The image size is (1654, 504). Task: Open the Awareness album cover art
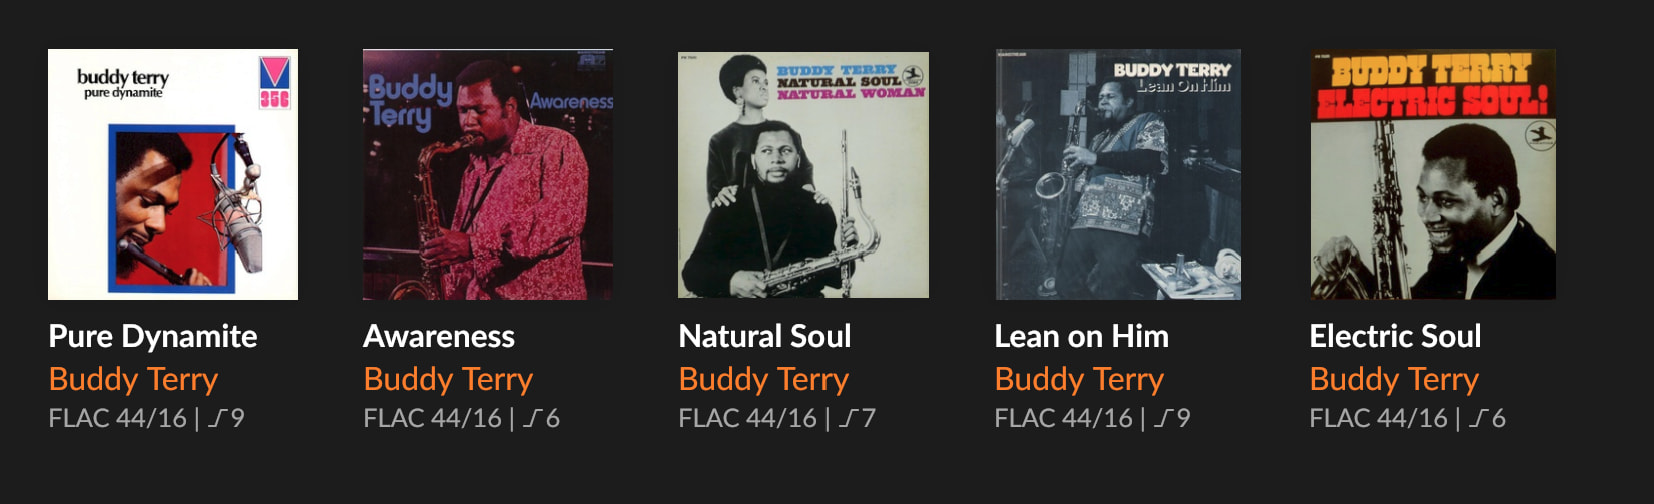click(x=488, y=174)
